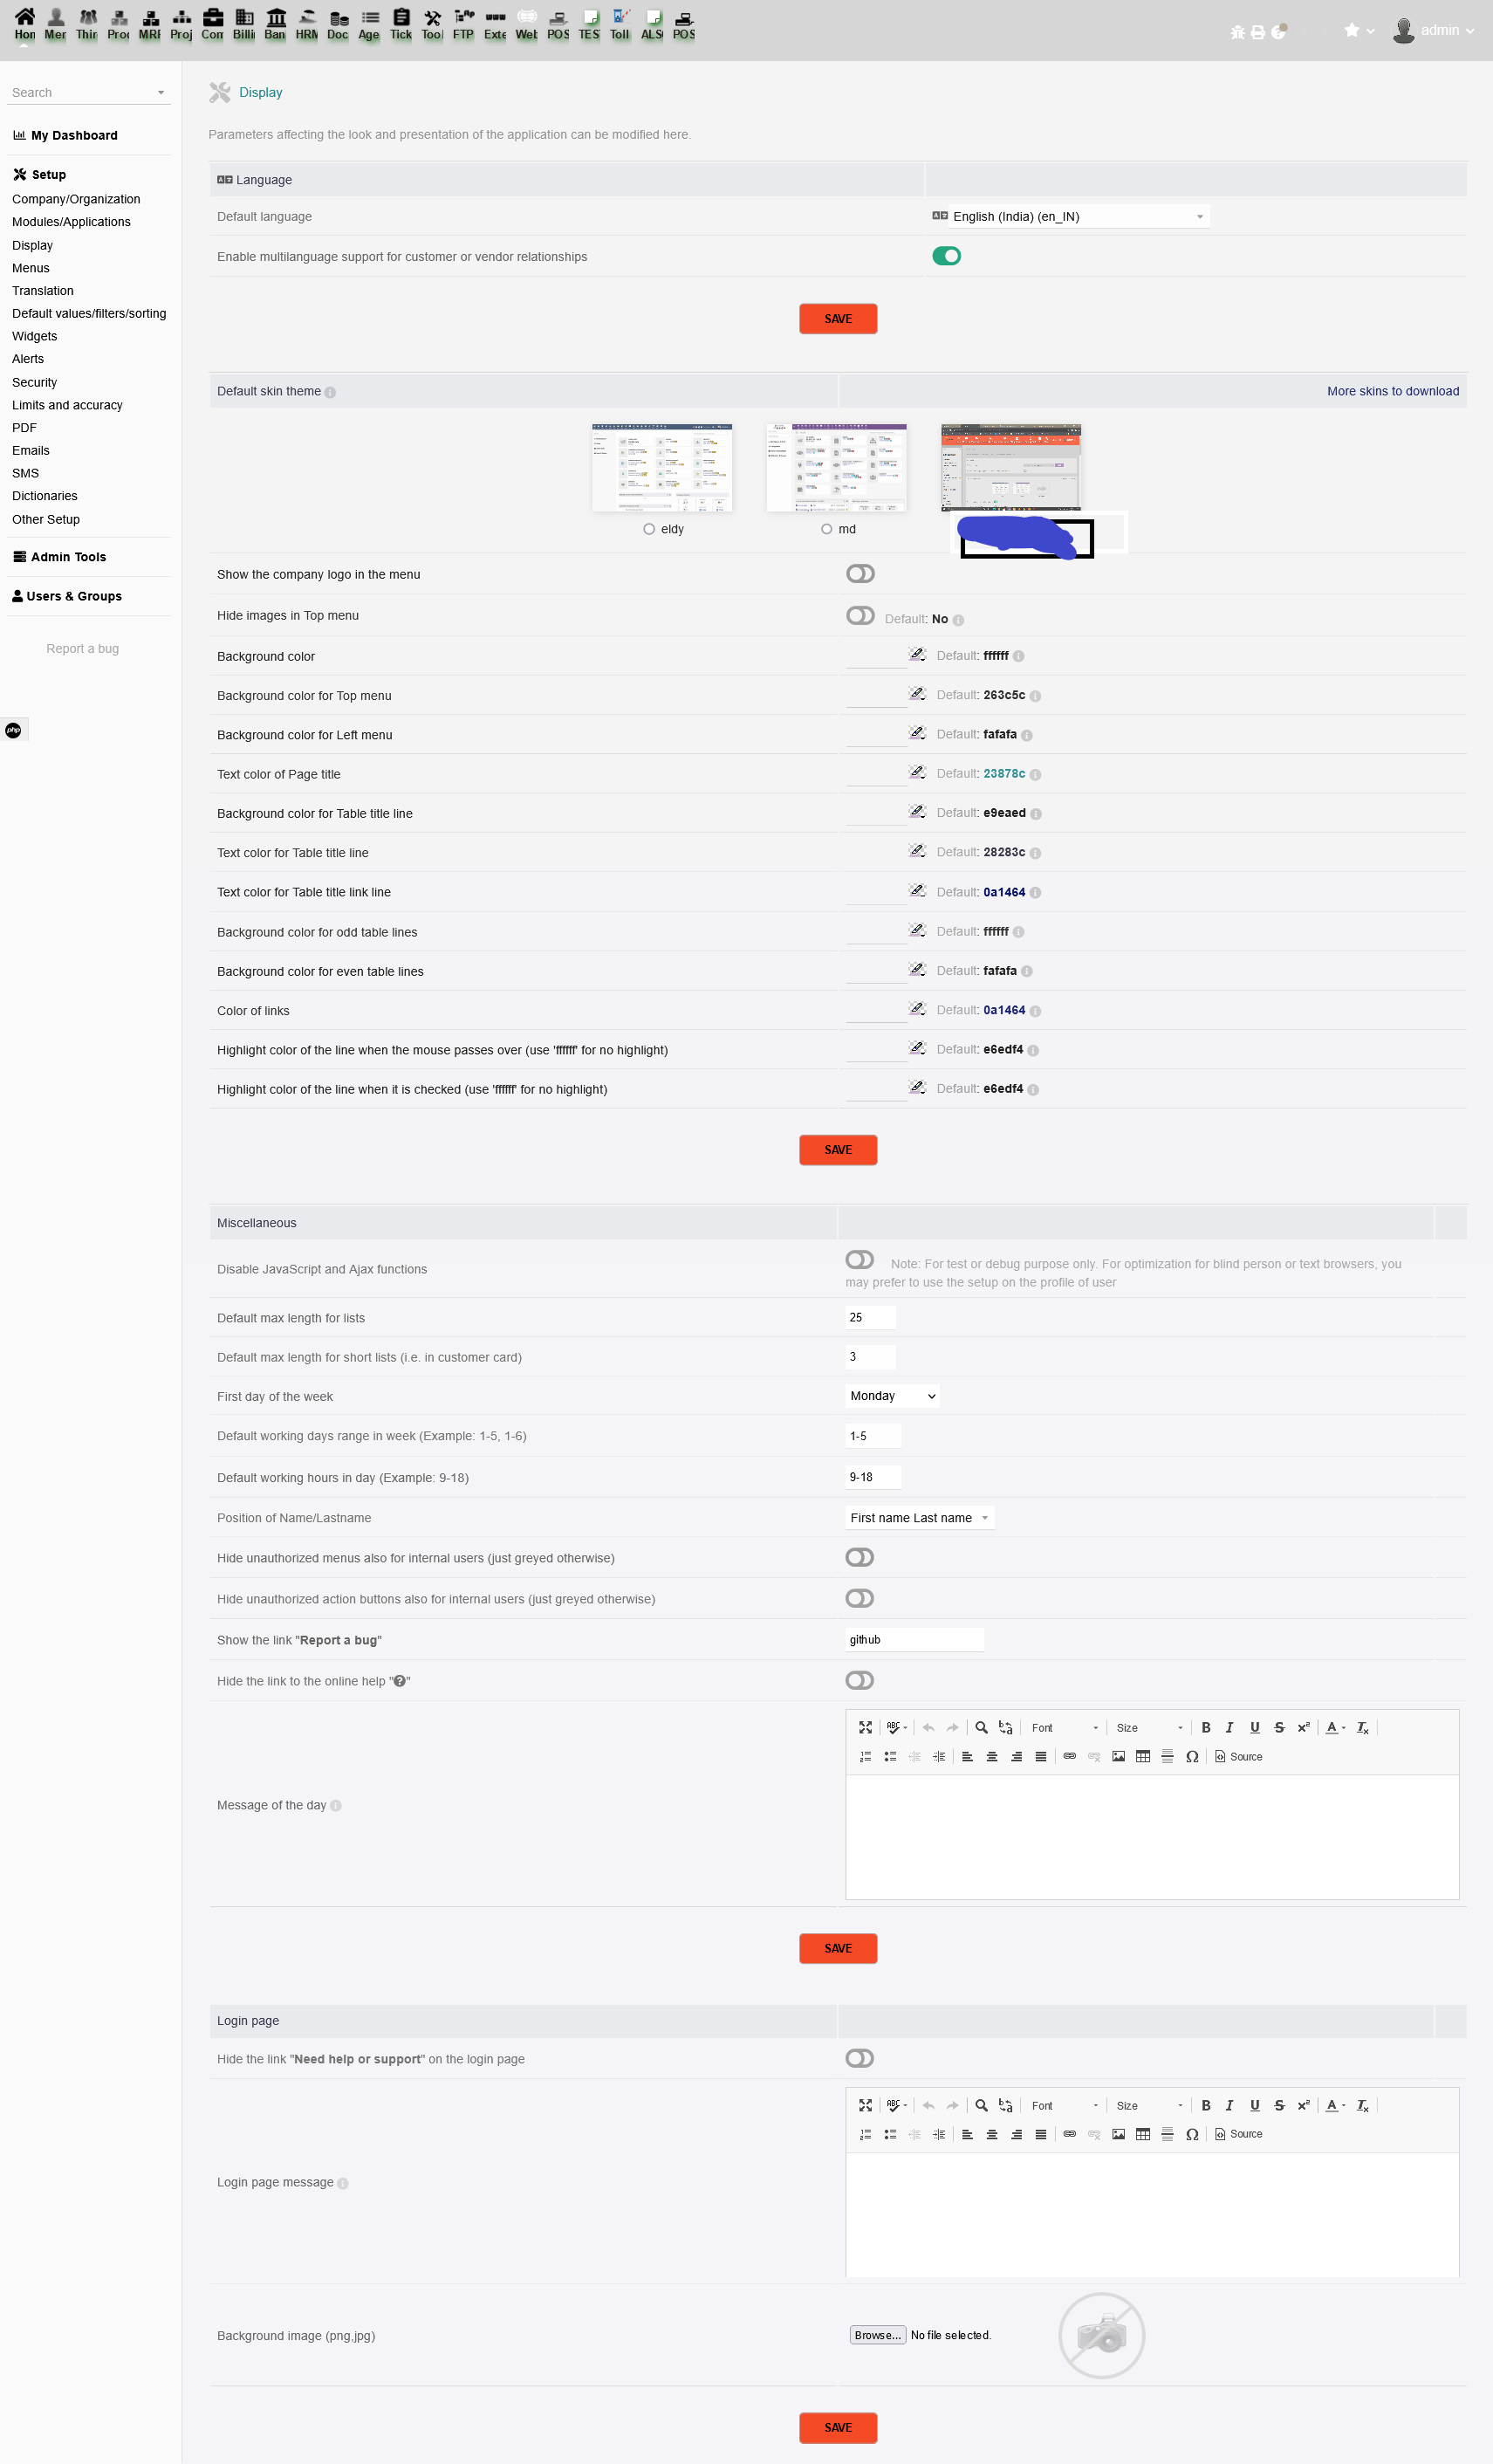Toggle Hide unauthorized menus for internal users
Image resolution: width=1493 pixels, height=2464 pixels.
coord(860,1557)
